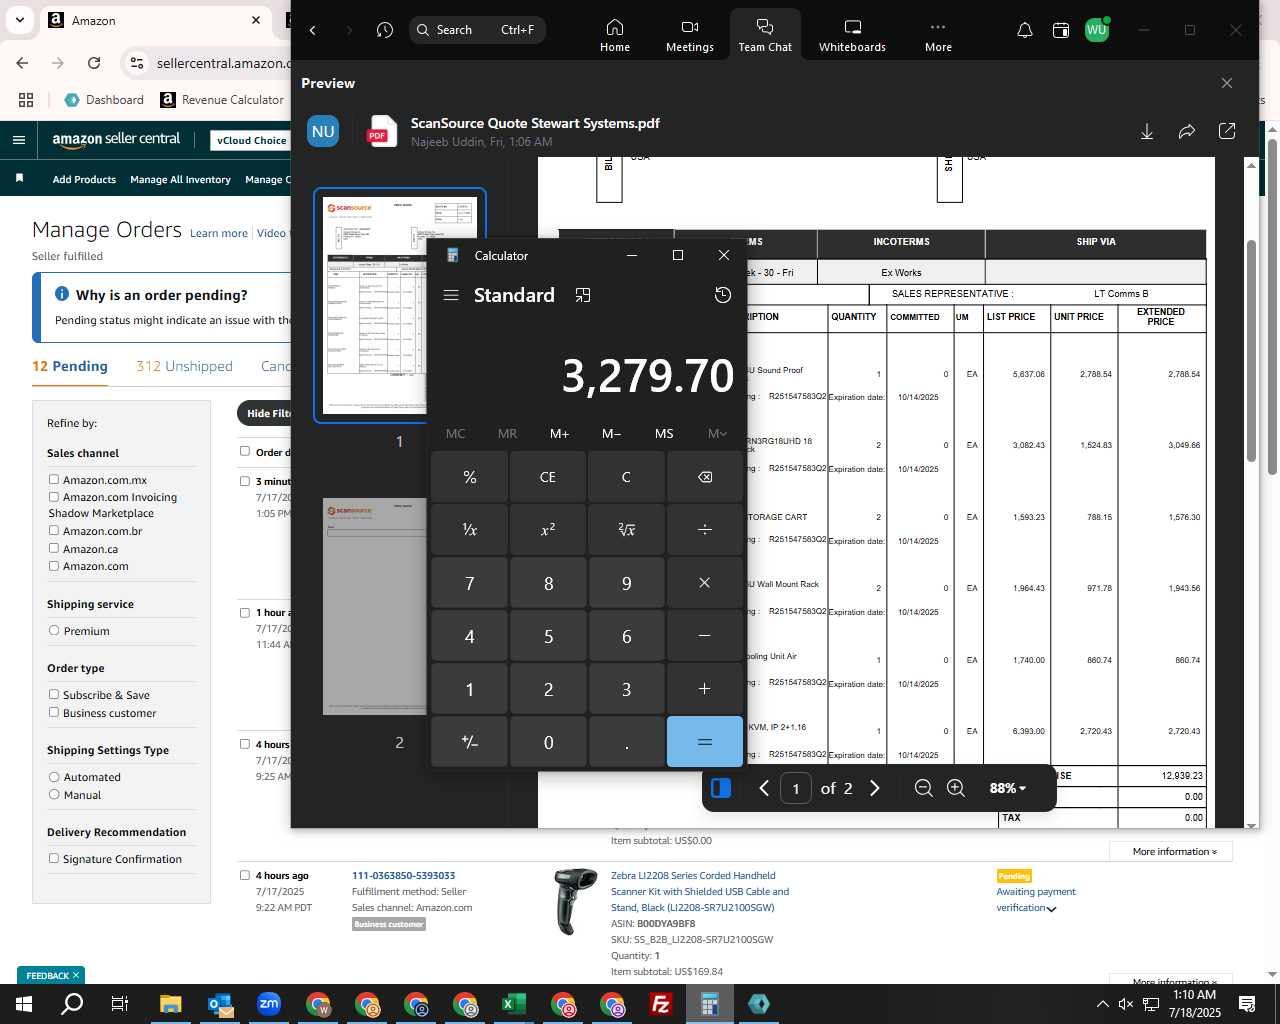Viewport: 1280px width, 1024px height.
Task: Download the ScanSource Quote PDF
Action: [1147, 132]
